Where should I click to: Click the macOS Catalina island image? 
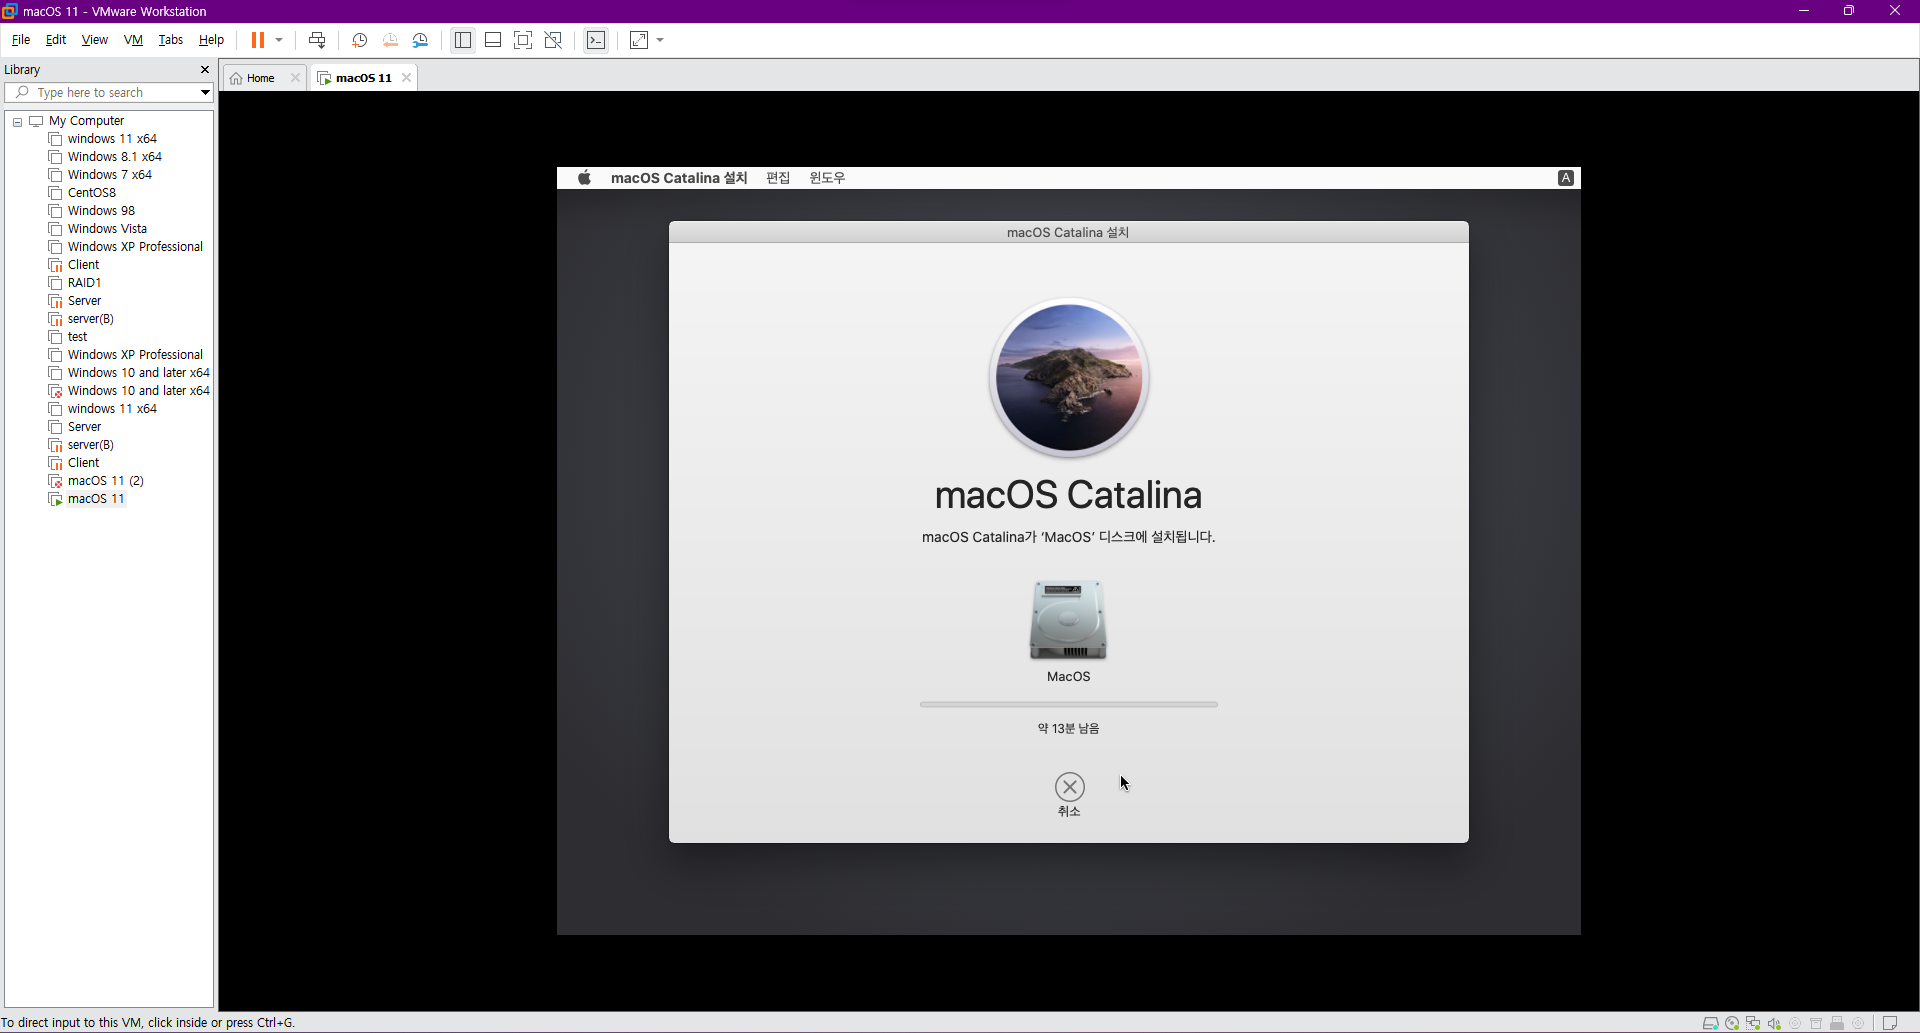click(1069, 378)
